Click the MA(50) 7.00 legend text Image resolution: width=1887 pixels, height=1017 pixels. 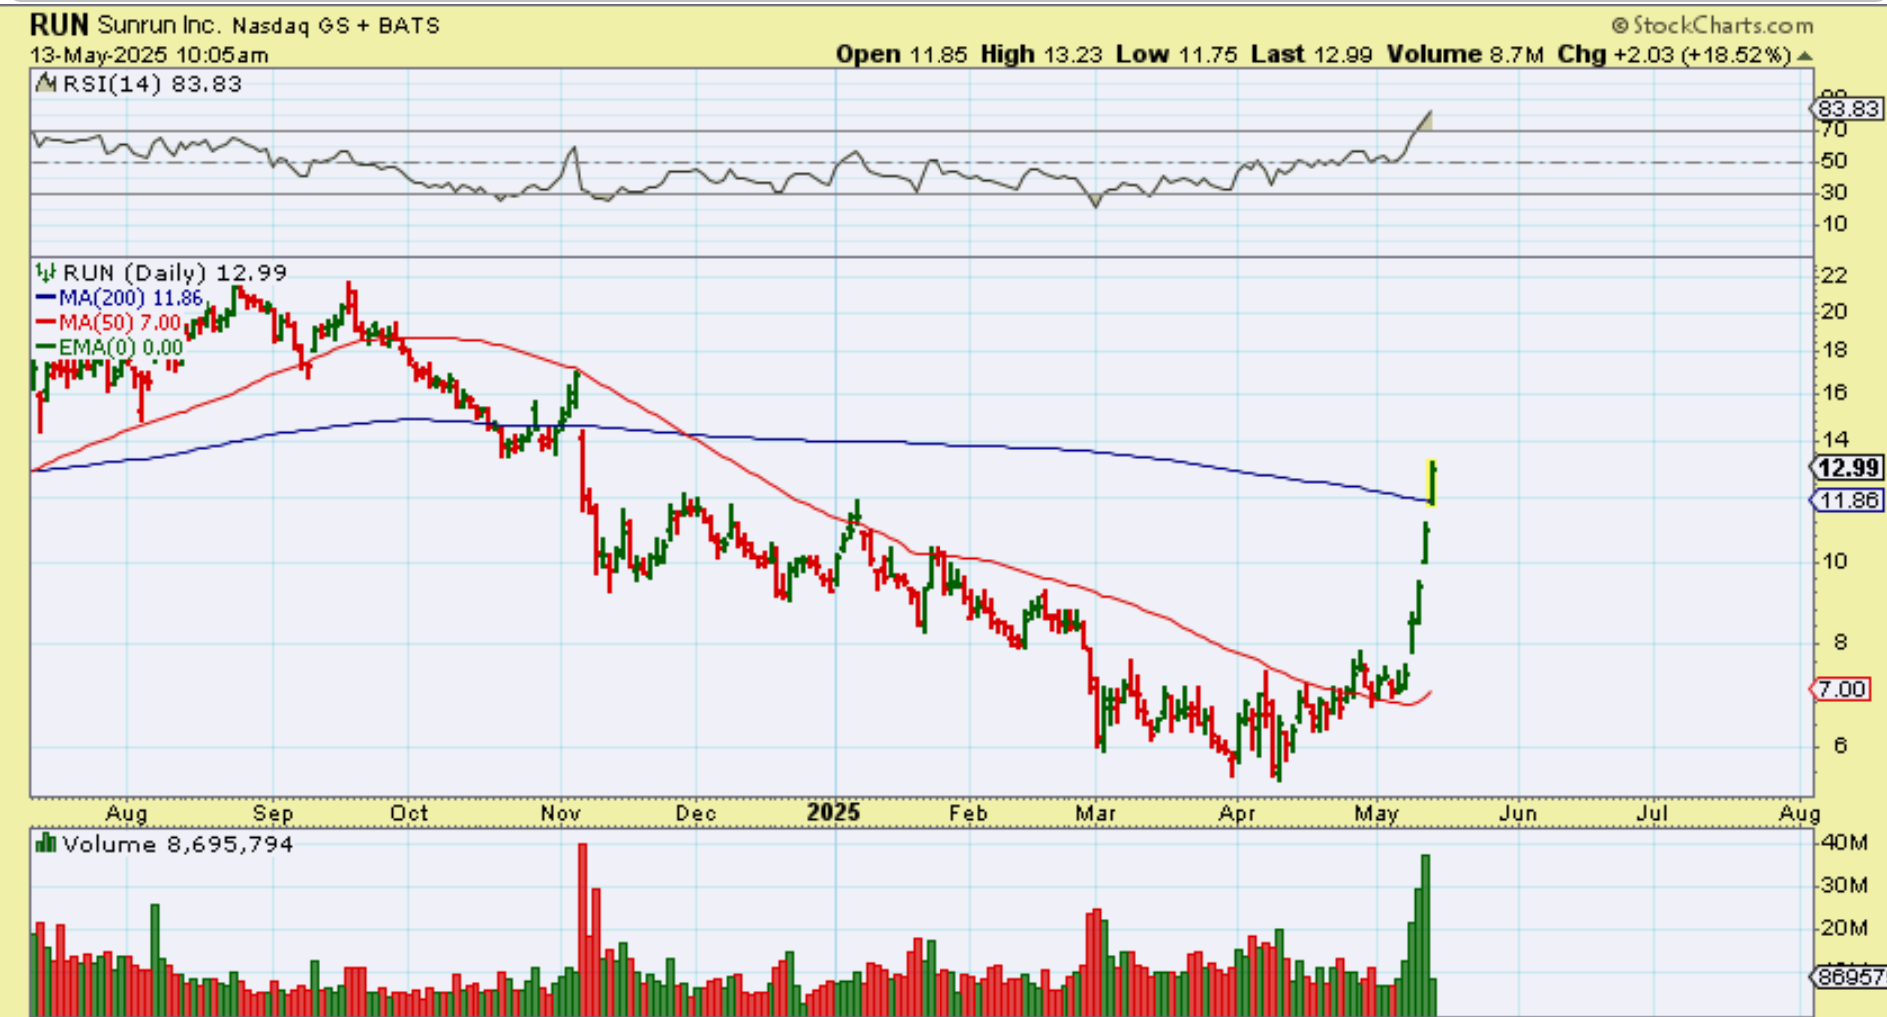click(x=120, y=323)
